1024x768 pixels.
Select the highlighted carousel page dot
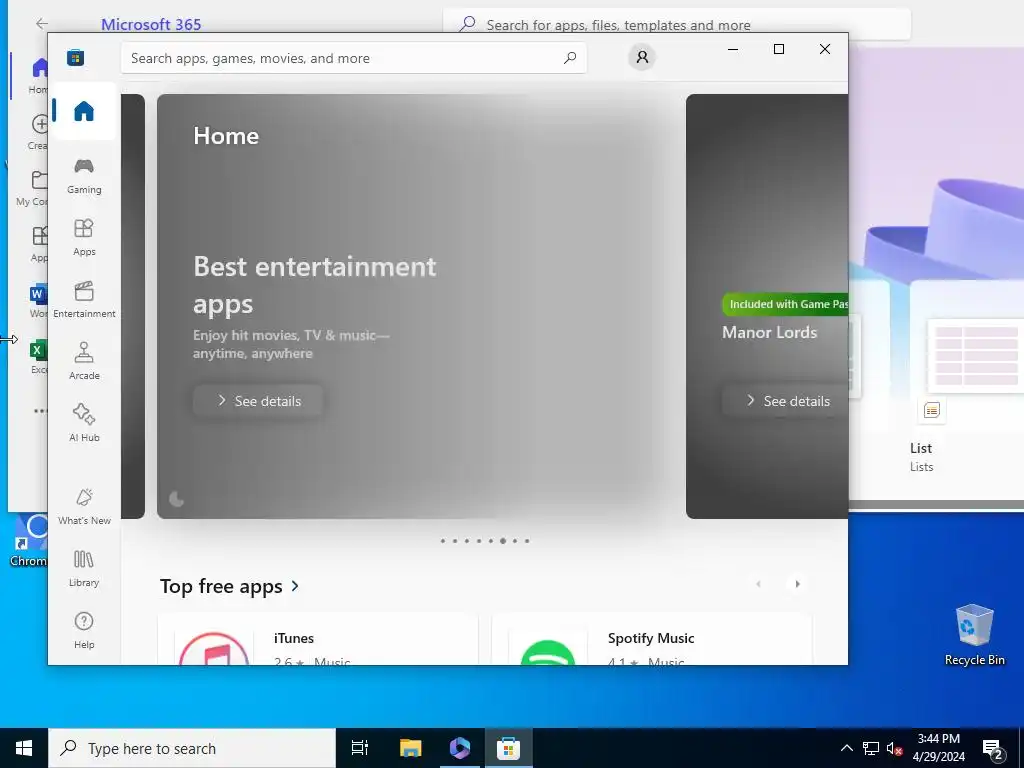click(503, 541)
